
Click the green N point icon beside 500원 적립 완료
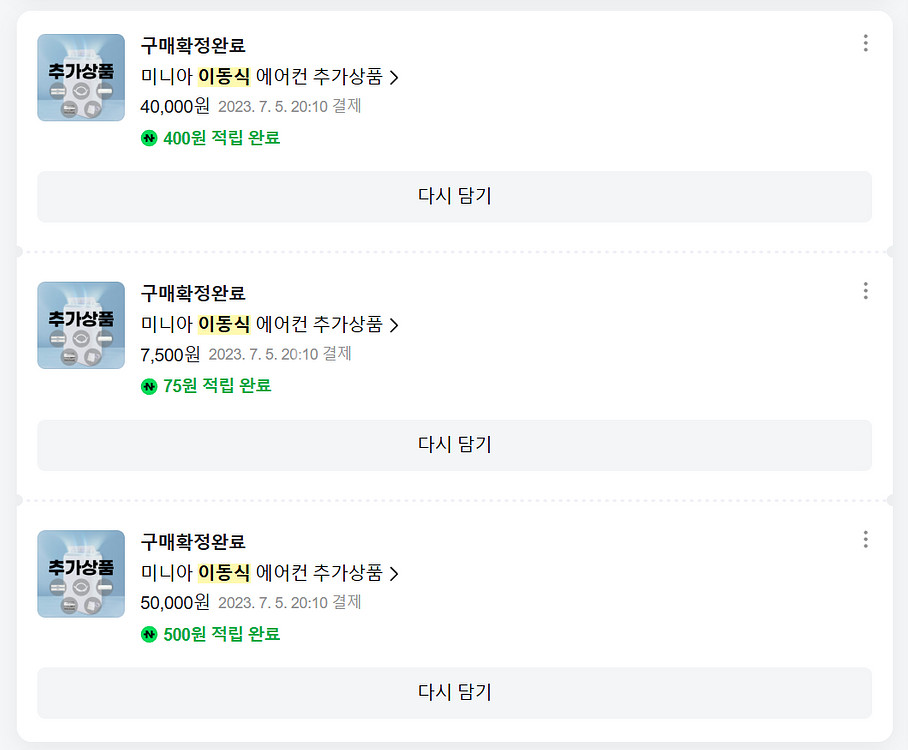click(150, 634)
